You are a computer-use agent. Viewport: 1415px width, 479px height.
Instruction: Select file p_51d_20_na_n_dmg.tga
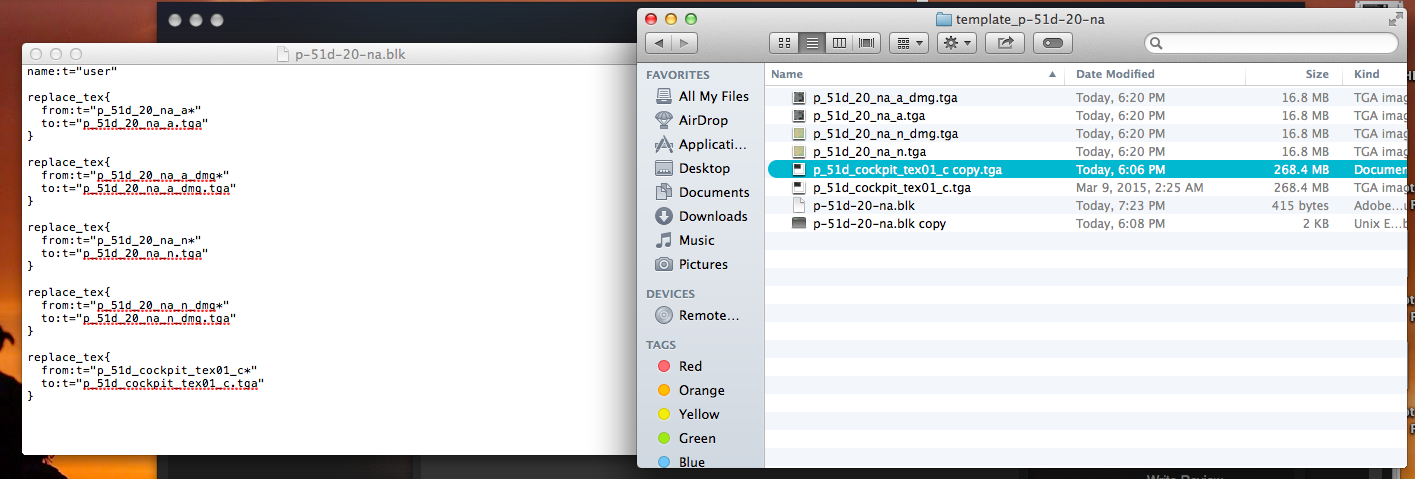(886, 134)
